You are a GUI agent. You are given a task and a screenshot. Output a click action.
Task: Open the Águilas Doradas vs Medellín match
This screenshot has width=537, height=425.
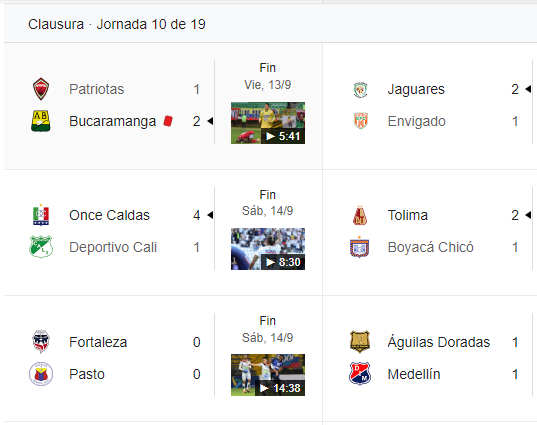click(430, 358)
